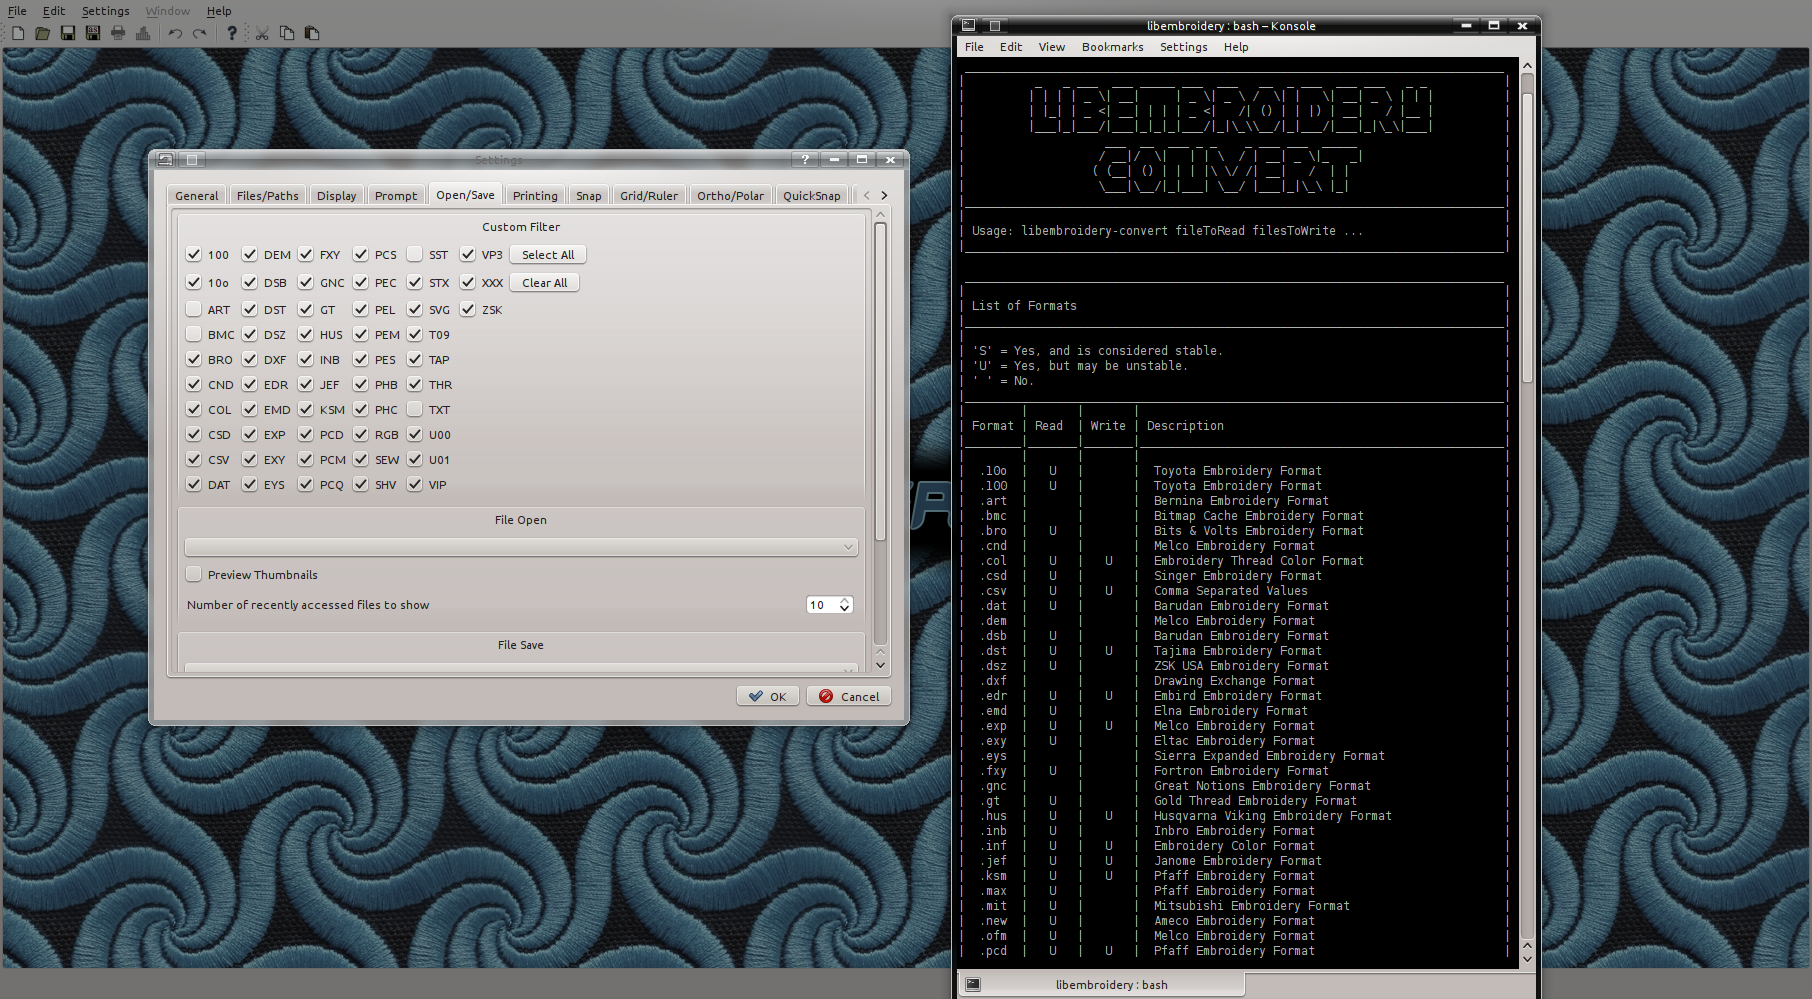Viewport: 1812px width, 999px height.
Task: Switch to the General tab
Action: (x=197, y=196)
